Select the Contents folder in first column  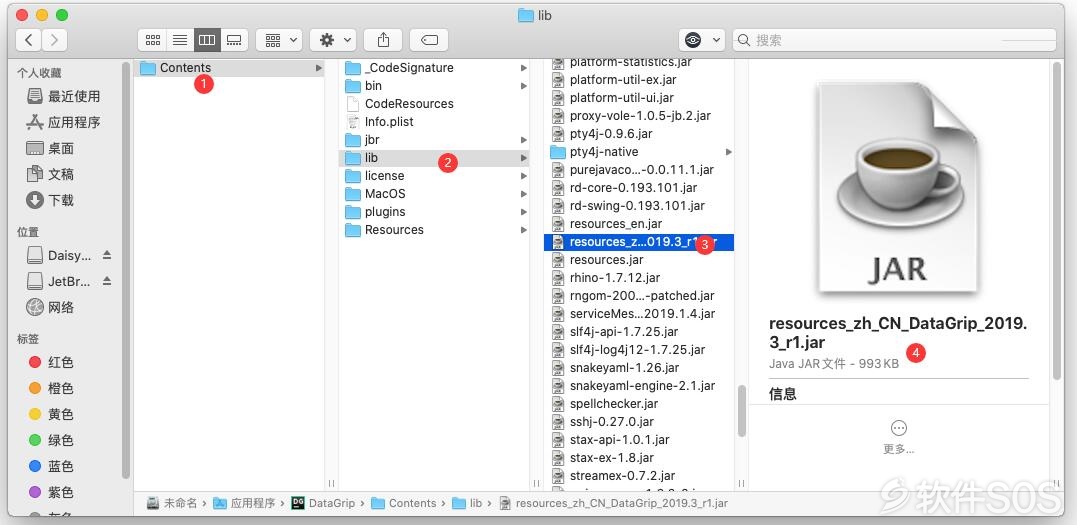pos(229,67)
